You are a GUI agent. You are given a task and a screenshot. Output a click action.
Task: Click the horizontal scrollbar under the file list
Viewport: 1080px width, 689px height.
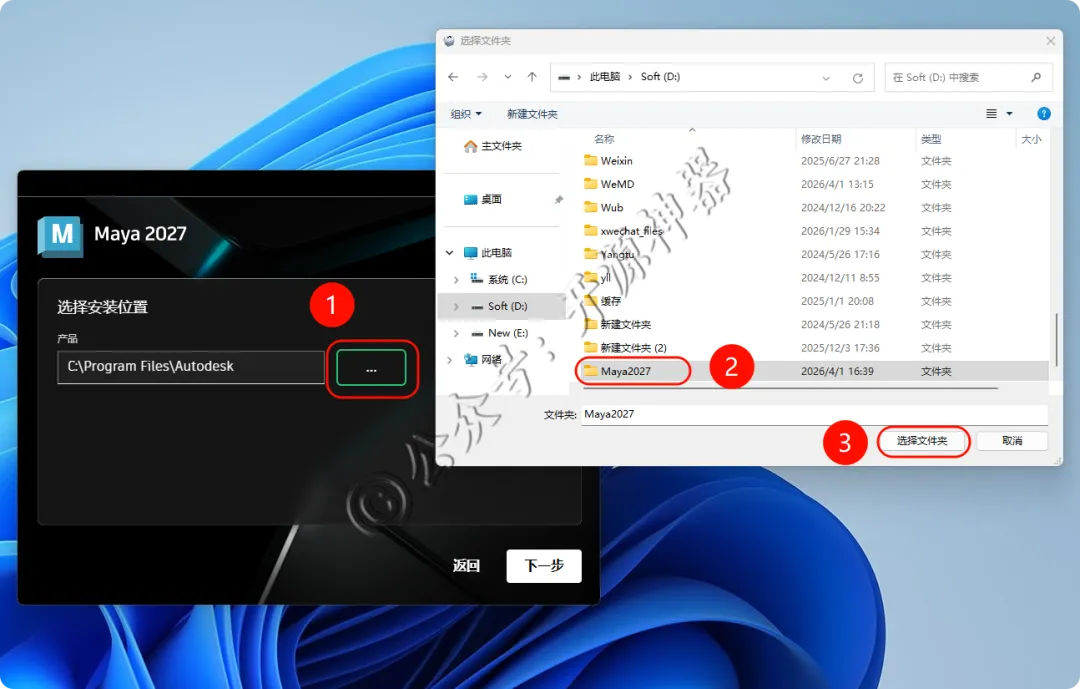[x=790, y=389]
